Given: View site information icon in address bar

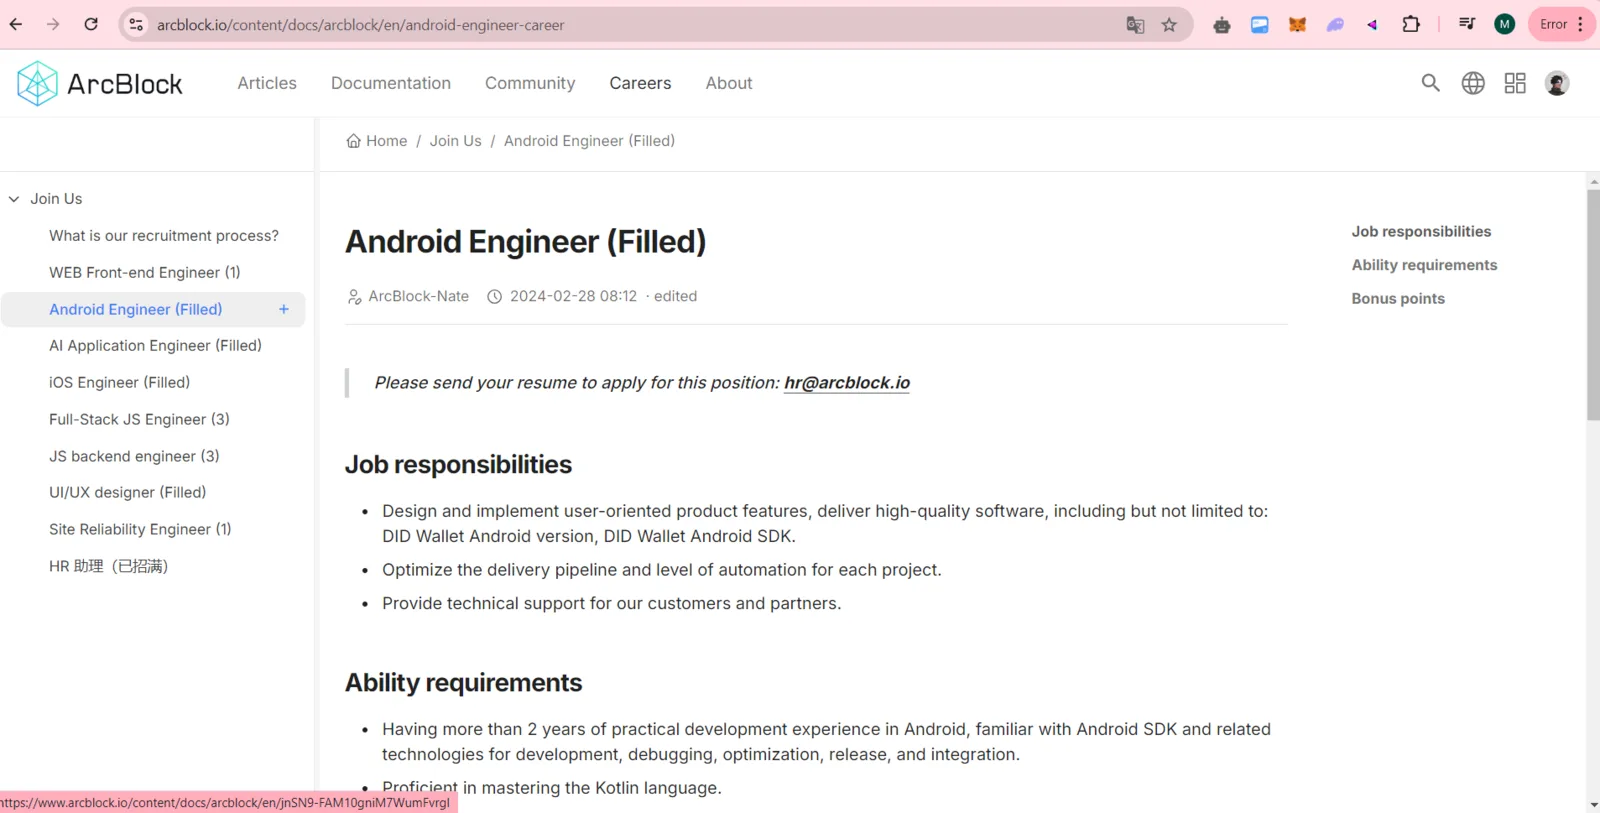Looking at the screenshot, I should (x=136, y=24).
